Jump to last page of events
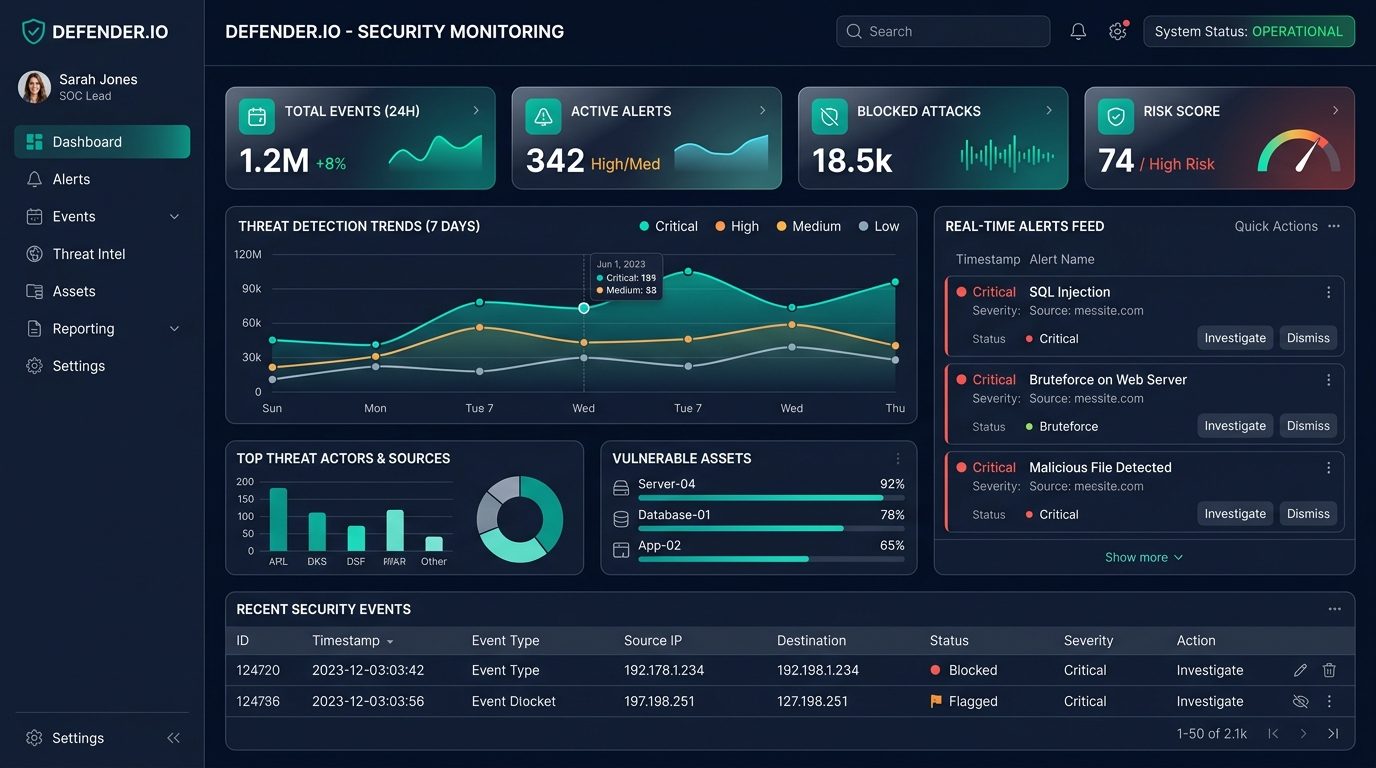The image size is (1376, 768). 1333,734
